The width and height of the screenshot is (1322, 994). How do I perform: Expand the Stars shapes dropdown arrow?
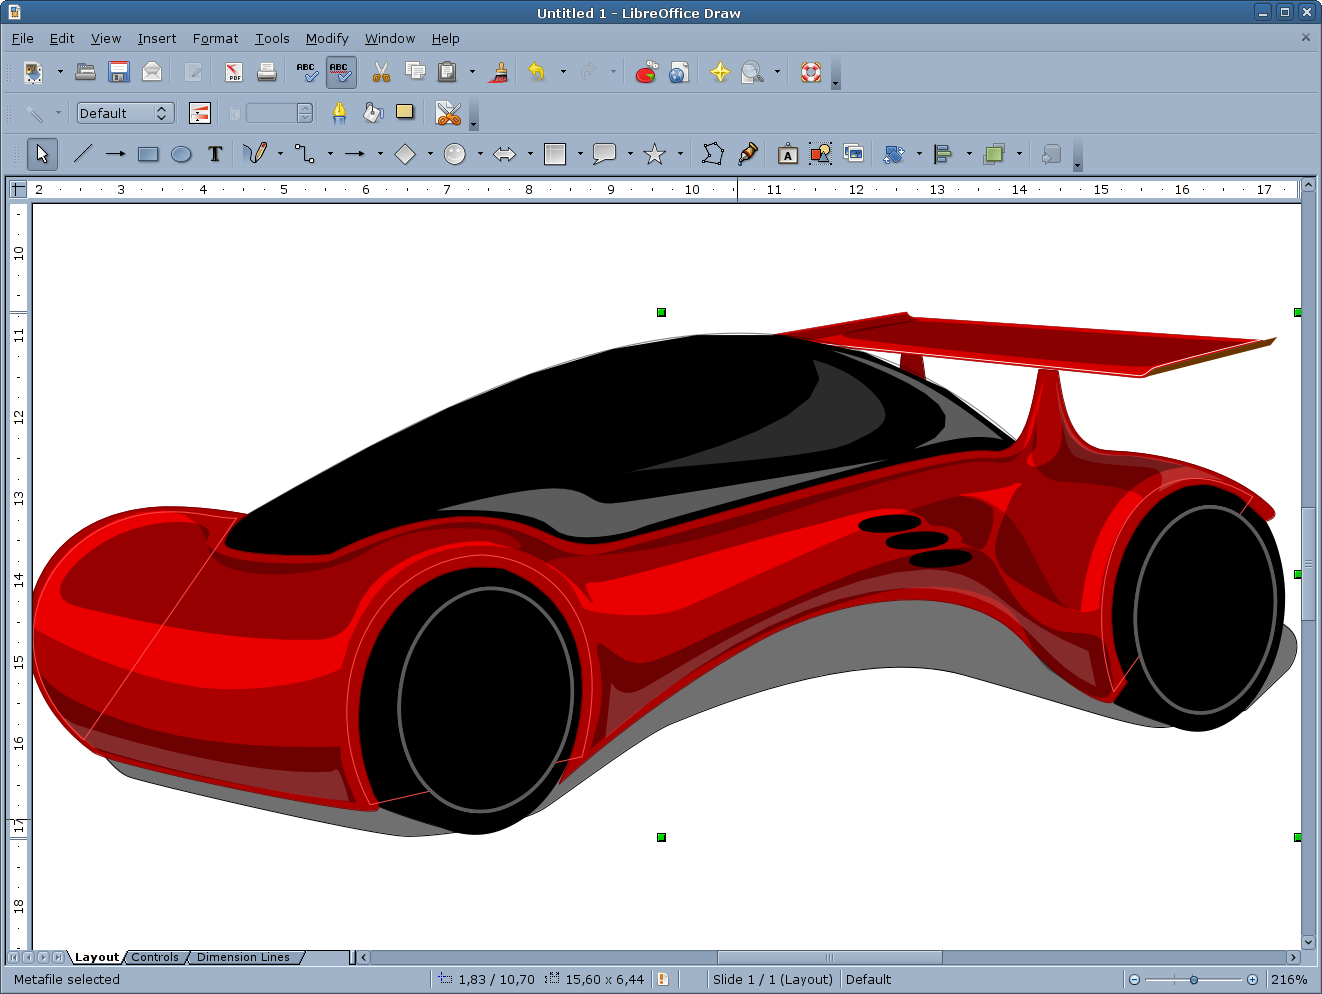coord(680,154)
